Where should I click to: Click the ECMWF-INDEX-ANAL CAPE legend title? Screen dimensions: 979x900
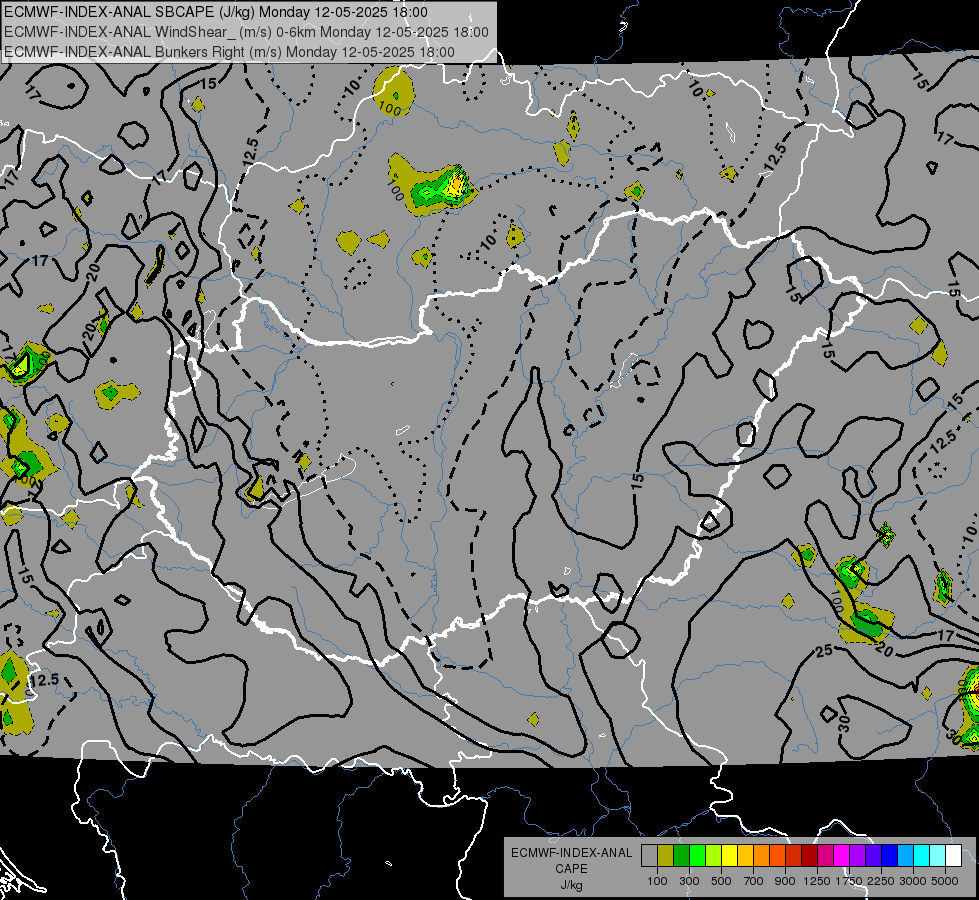click(571, 861)
